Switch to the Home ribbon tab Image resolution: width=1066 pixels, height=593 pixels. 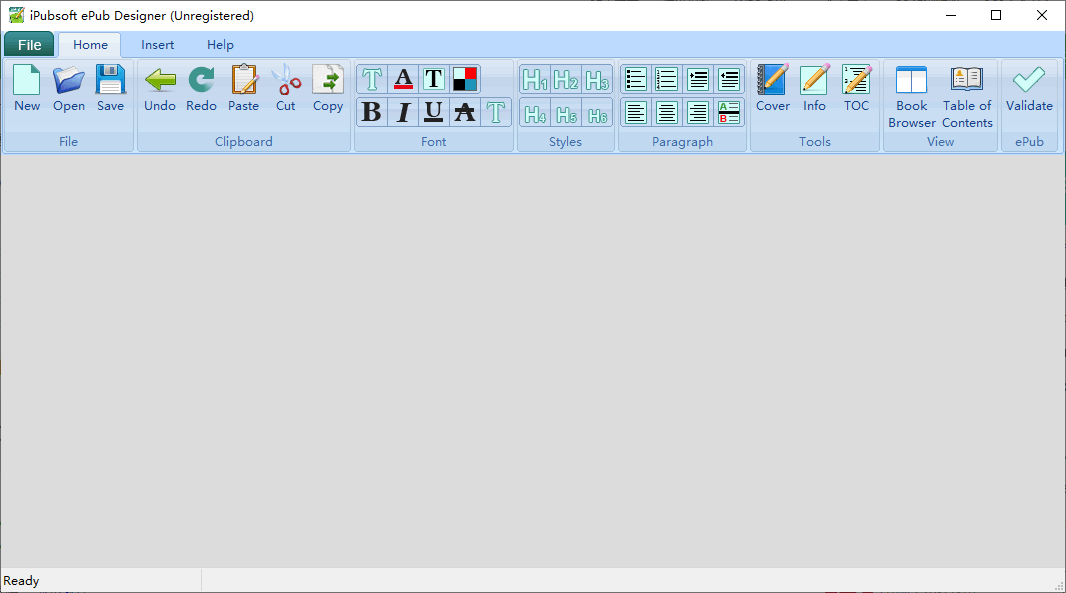tap(90, 45)
